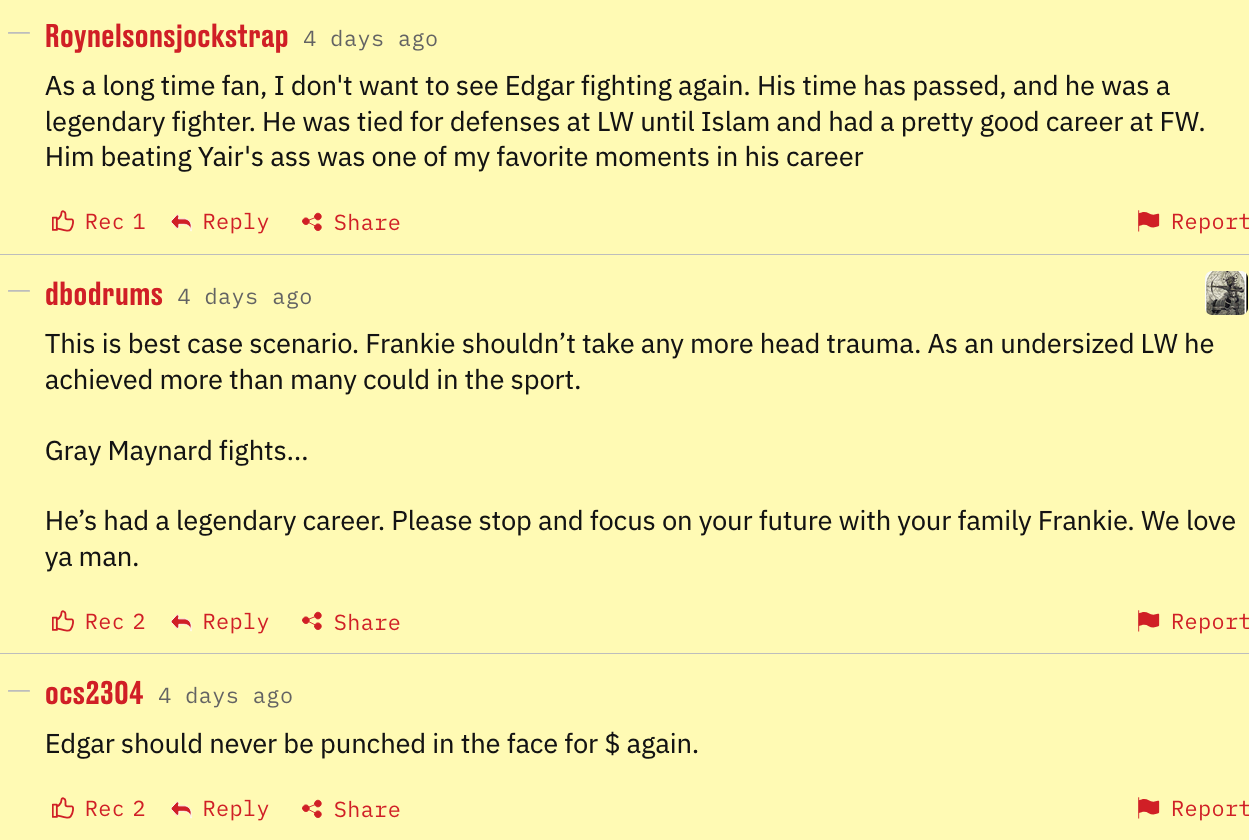Click thumbs-up icon on ocs2304's comment
This screenshot has height=840, width=1249.
tap(63, 809)
